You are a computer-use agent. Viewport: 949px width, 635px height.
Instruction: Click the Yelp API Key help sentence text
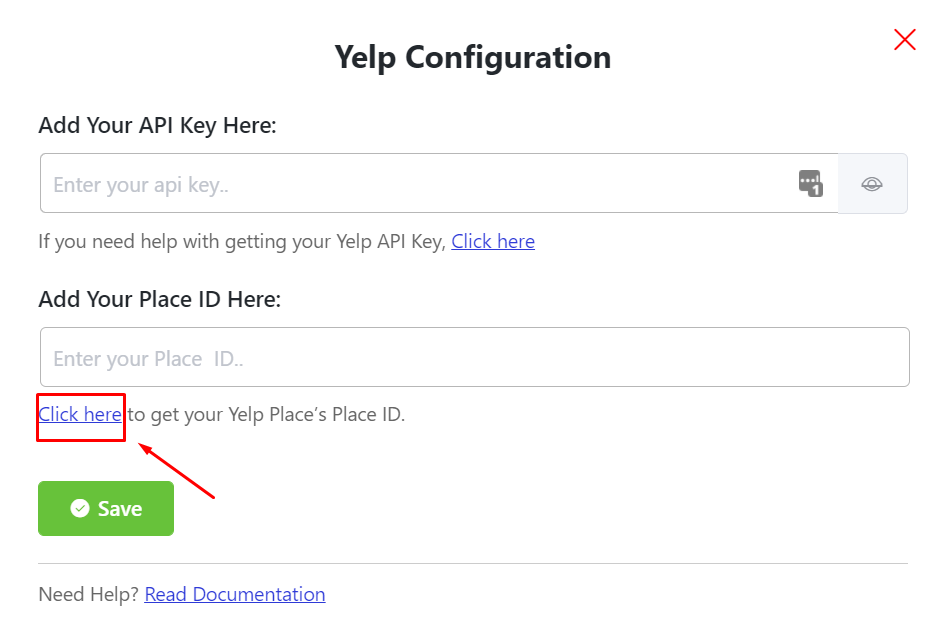(x=241, y=242)
